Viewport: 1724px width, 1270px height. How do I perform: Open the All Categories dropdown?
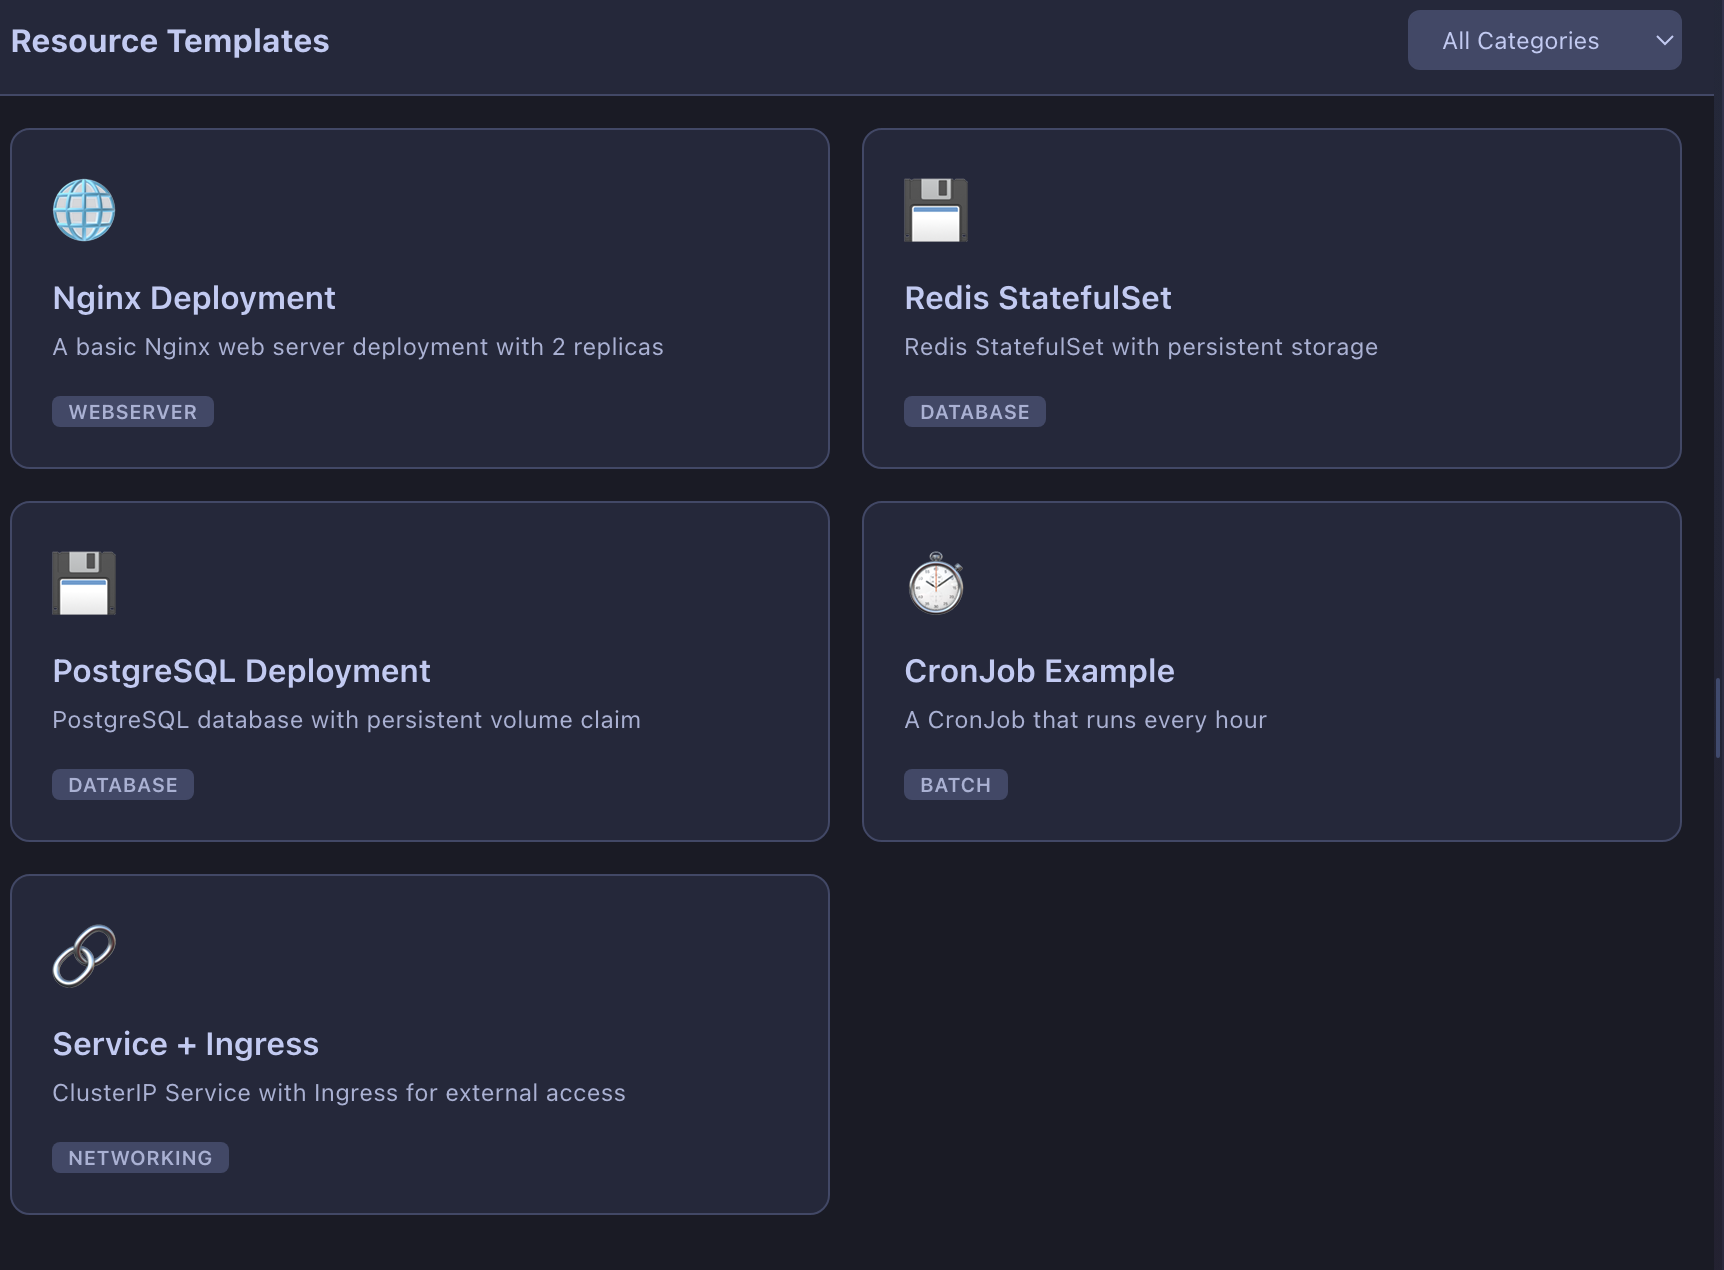(x=1544, y=40)
